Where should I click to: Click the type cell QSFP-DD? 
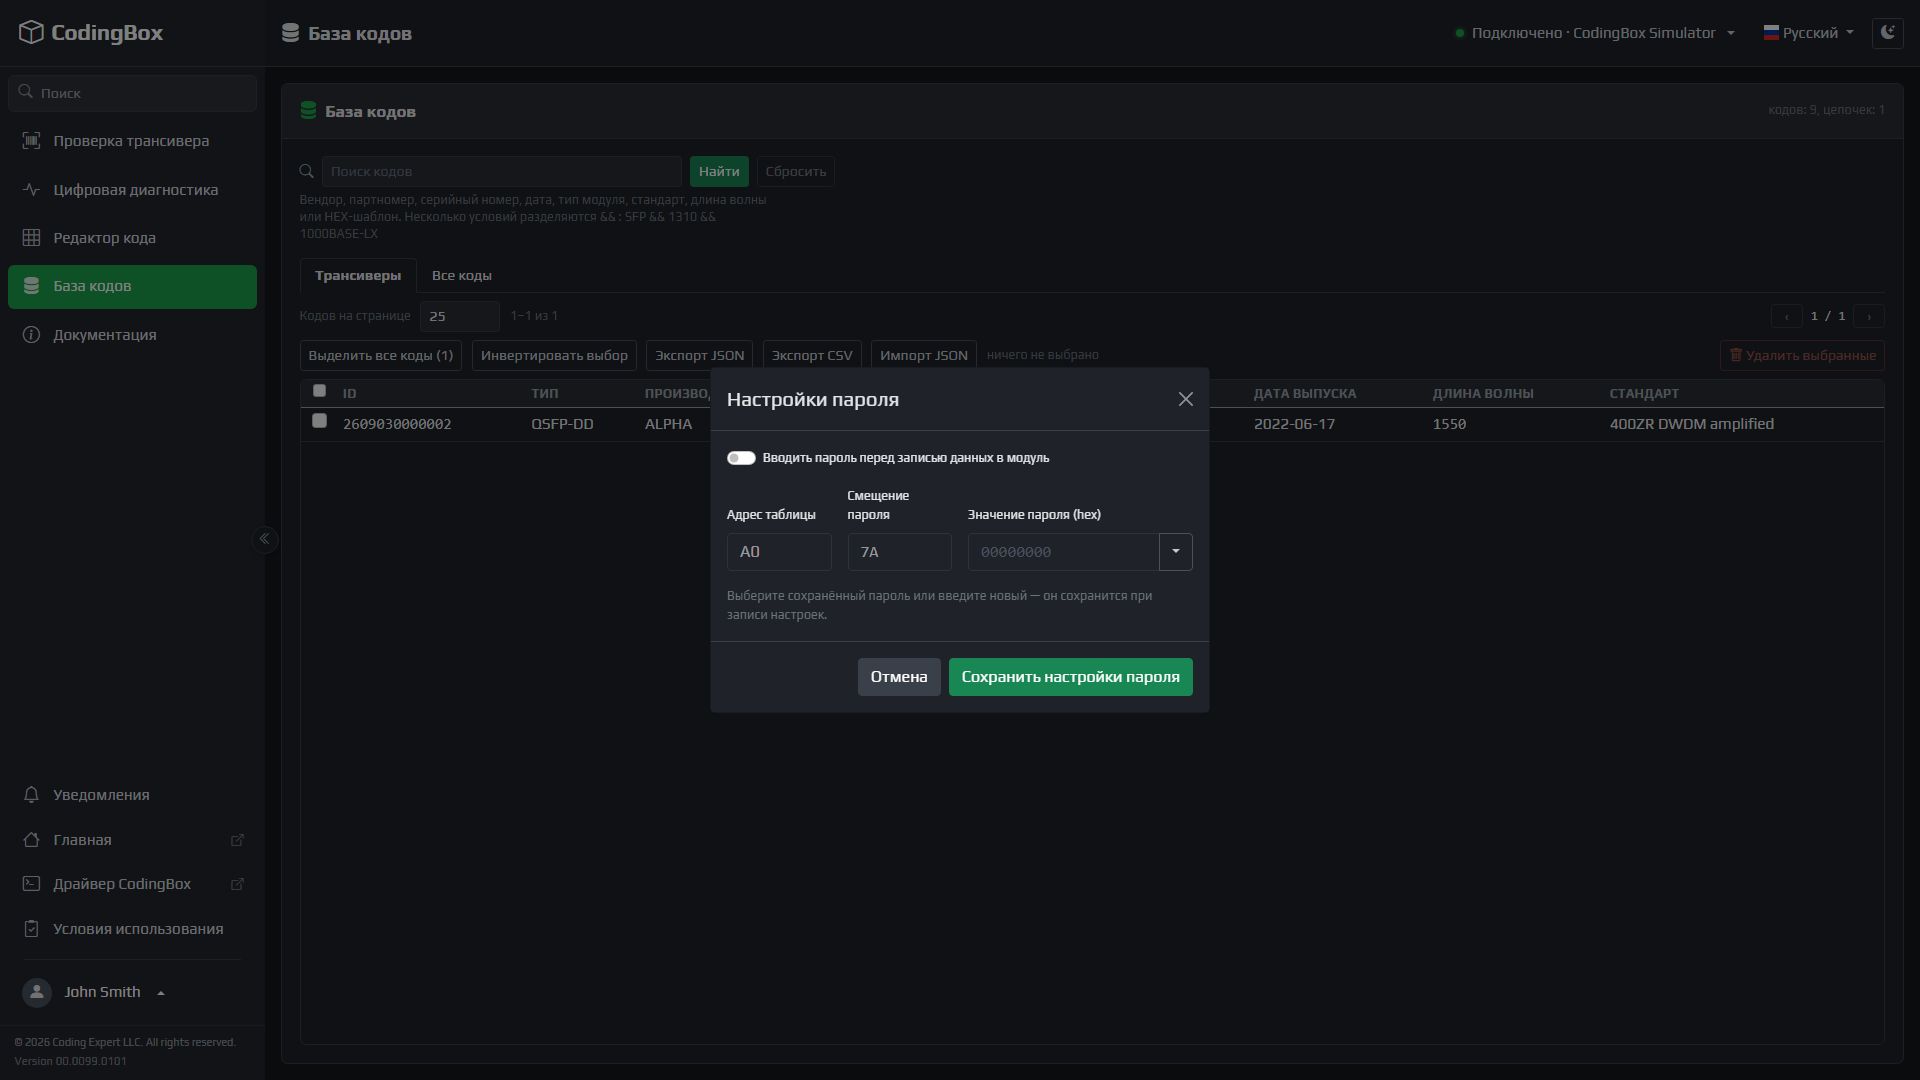pos(562,424)
